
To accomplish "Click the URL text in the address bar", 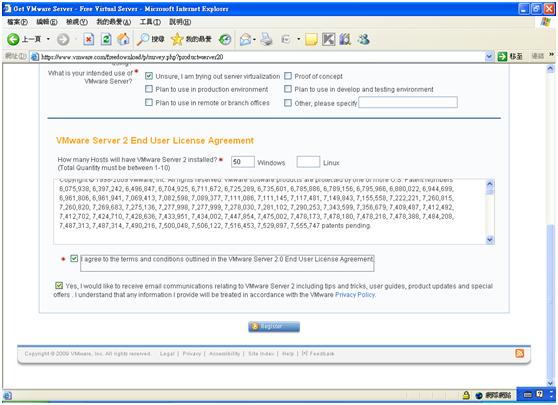I will point(132,57).
